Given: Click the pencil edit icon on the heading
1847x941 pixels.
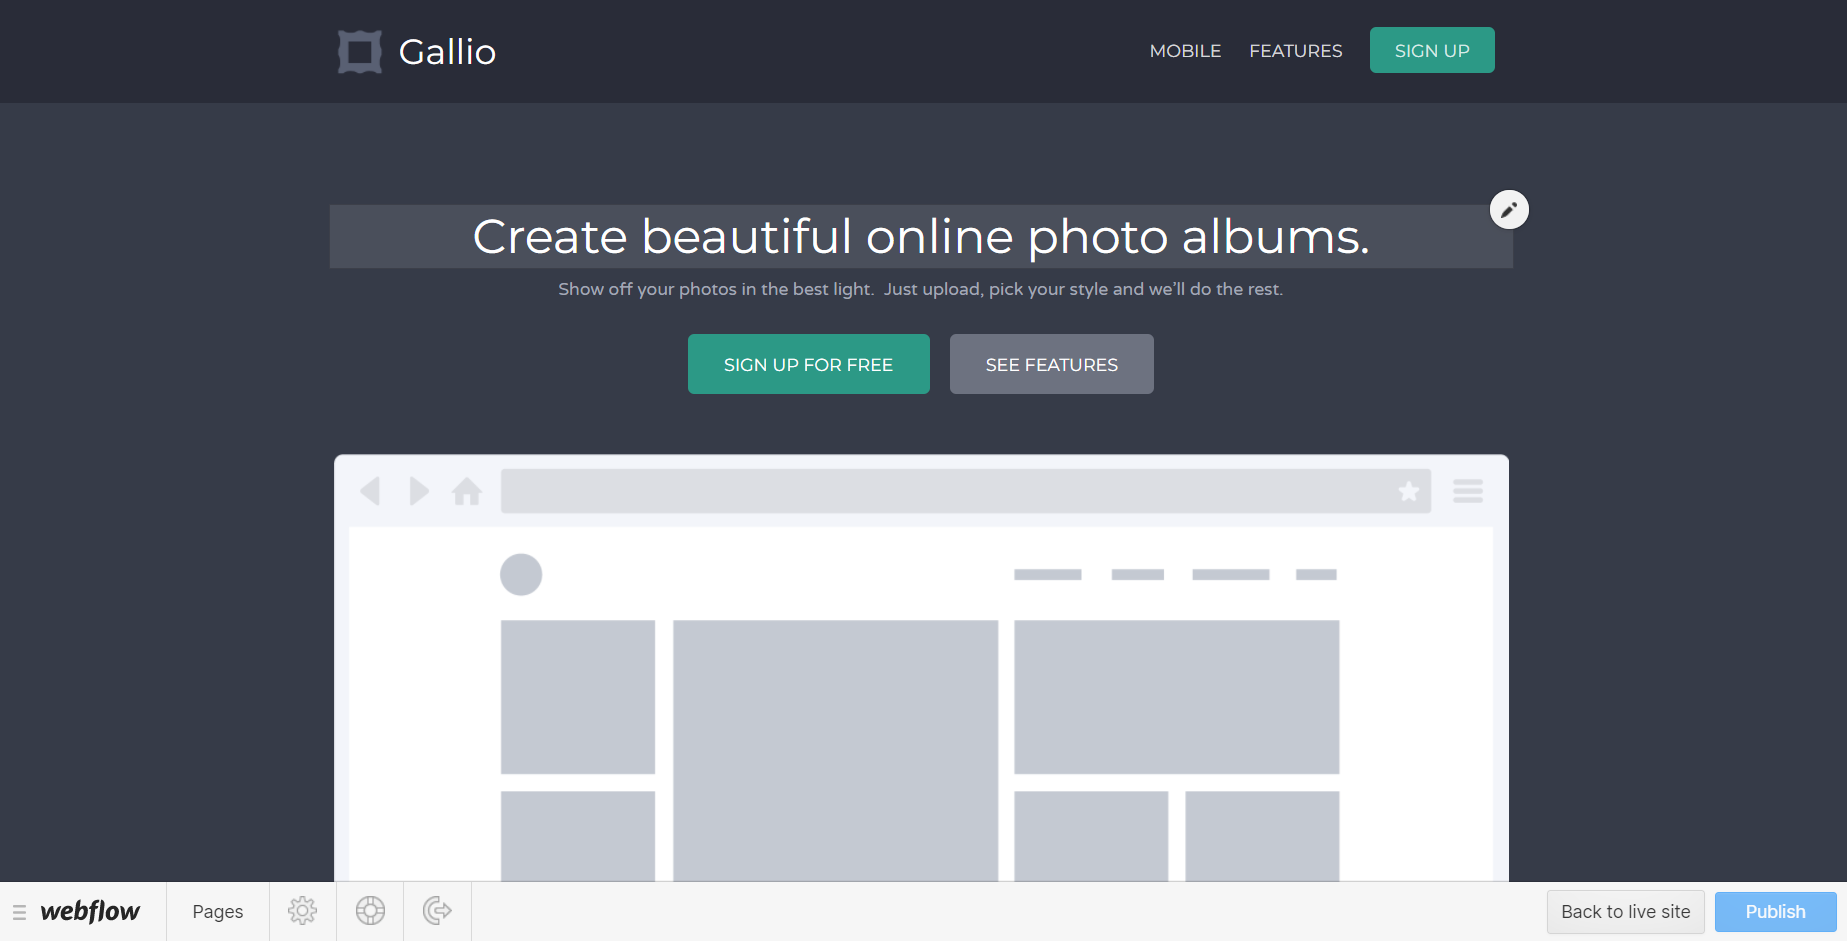Looking at the screenshot, I should (1509, 209).
